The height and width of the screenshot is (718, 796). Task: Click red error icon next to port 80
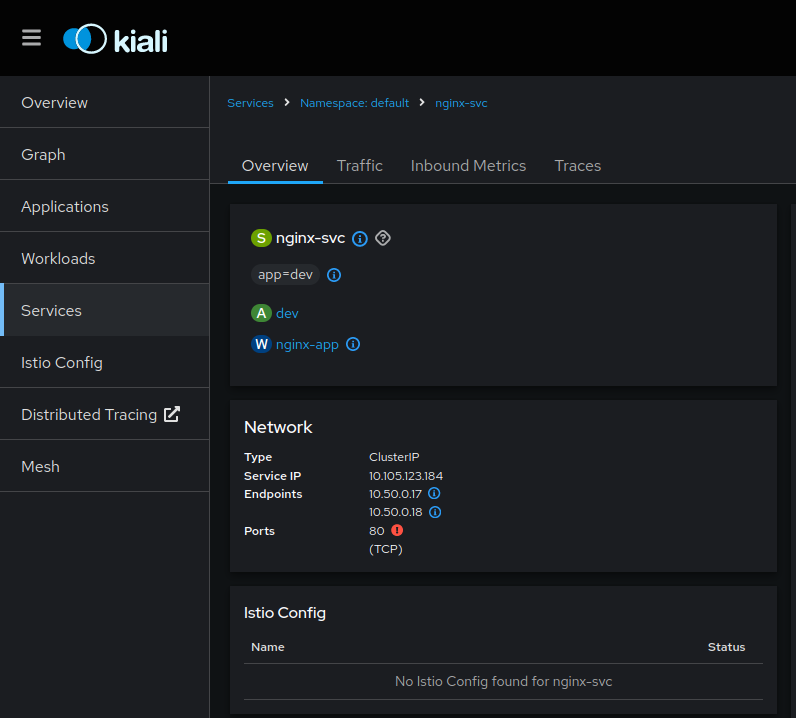click(397, 531)
